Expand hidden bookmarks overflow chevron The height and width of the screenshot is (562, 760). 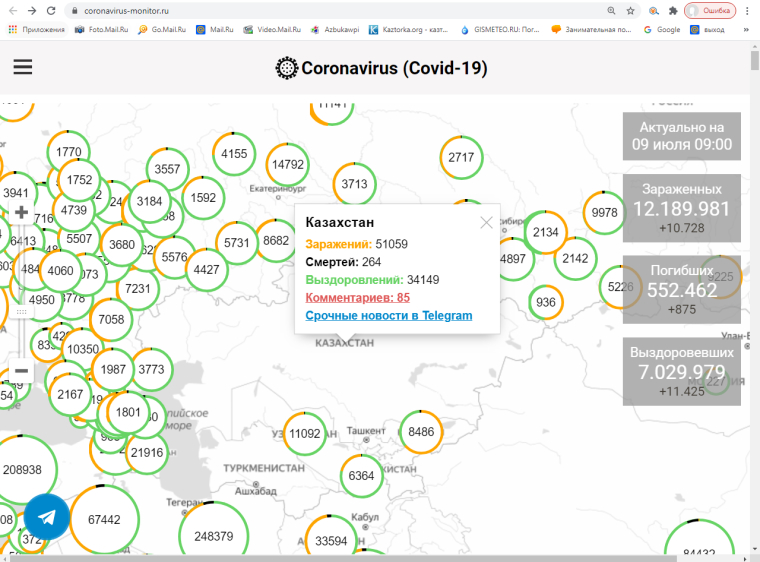(x=747, y=30)
